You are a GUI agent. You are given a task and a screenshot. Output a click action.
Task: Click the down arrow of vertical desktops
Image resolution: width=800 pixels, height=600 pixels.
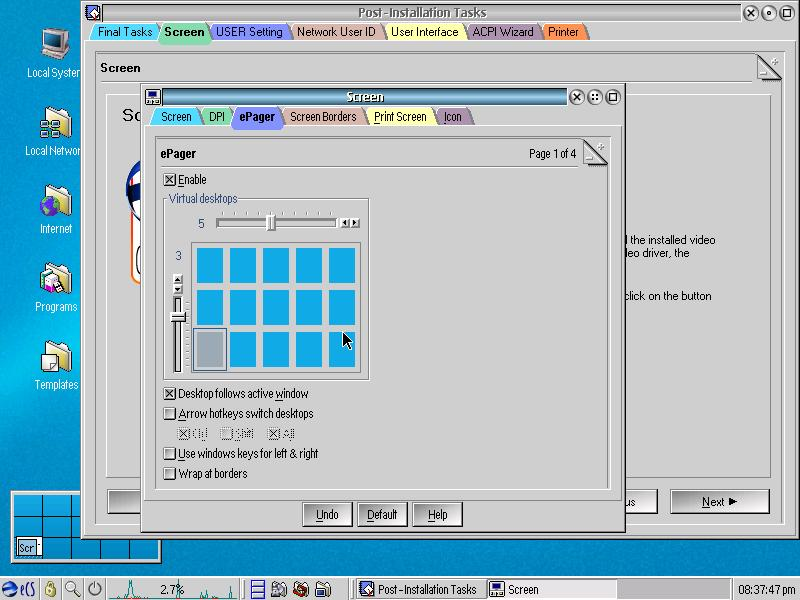tap(178, 289)
